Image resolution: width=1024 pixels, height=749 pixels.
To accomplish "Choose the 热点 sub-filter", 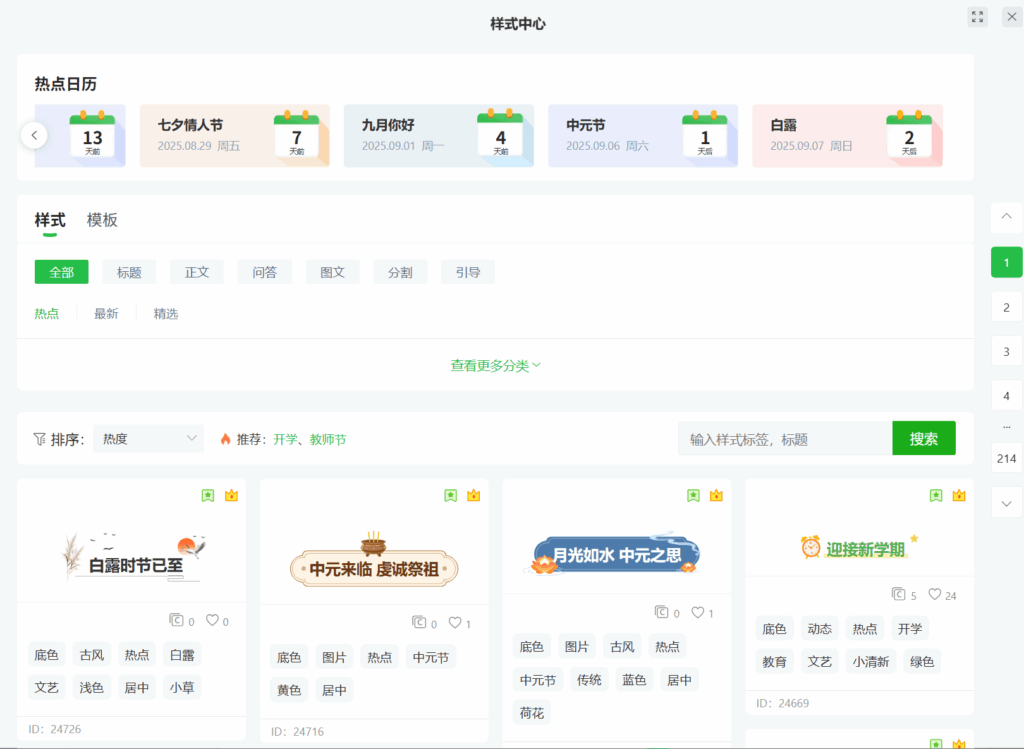I will click(x=46, y=314).
